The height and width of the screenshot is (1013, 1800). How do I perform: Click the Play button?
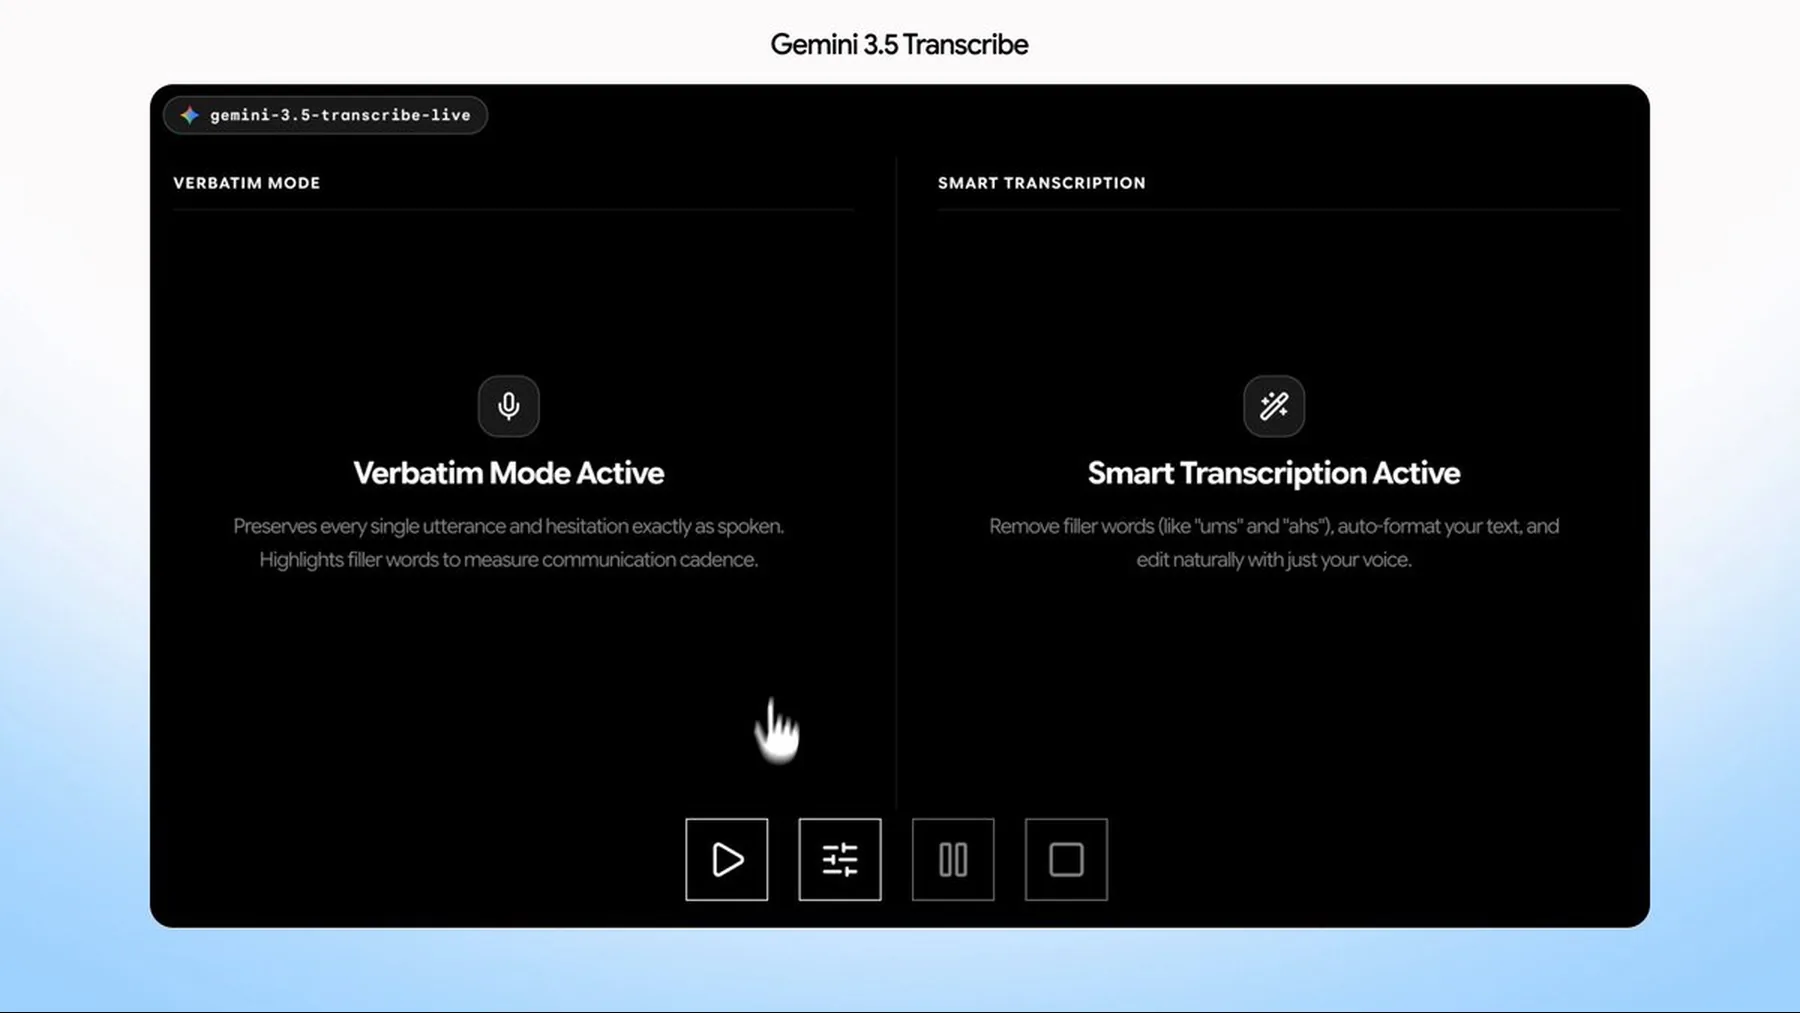click(727, 859)
